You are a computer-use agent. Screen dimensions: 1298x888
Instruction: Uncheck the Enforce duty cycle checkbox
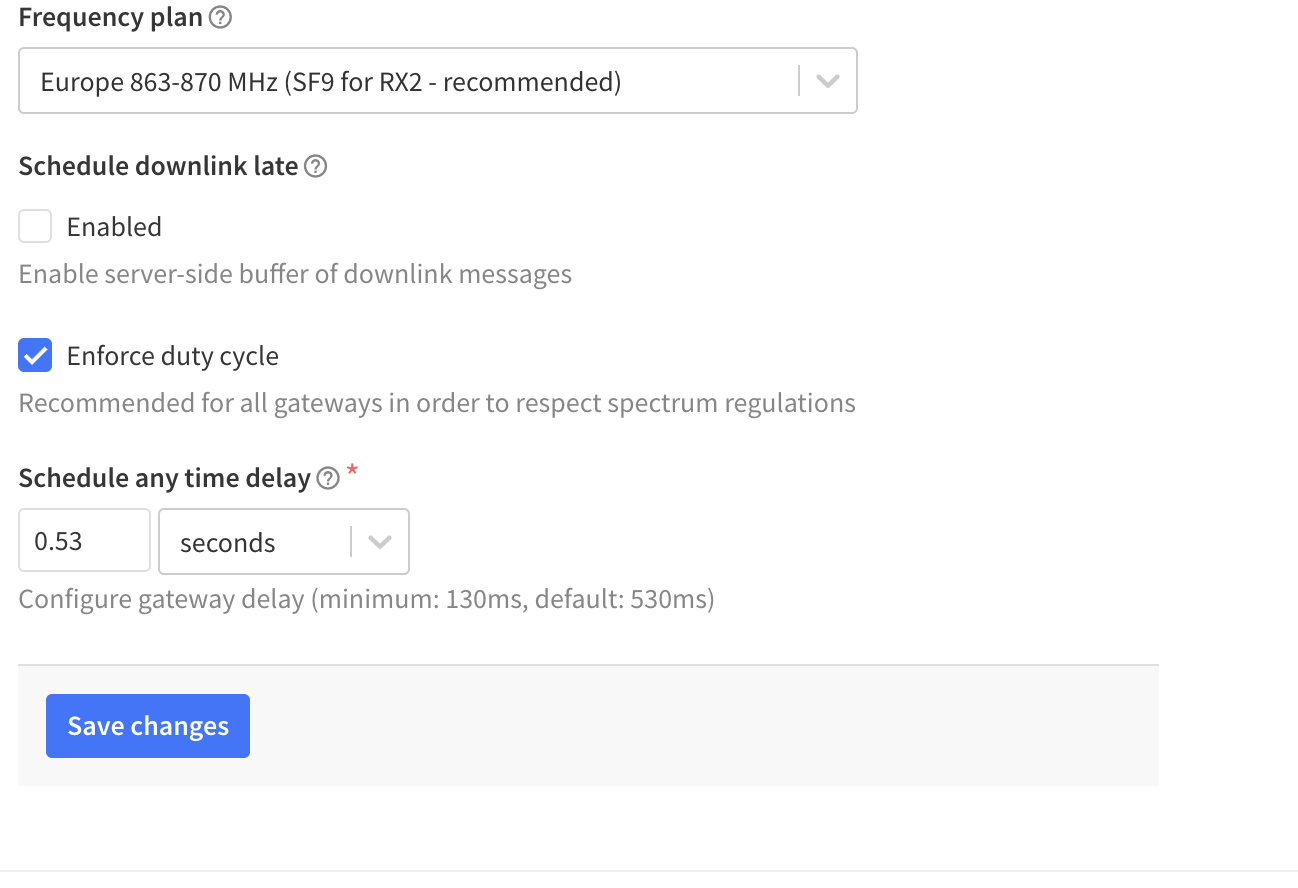point(35,356)
